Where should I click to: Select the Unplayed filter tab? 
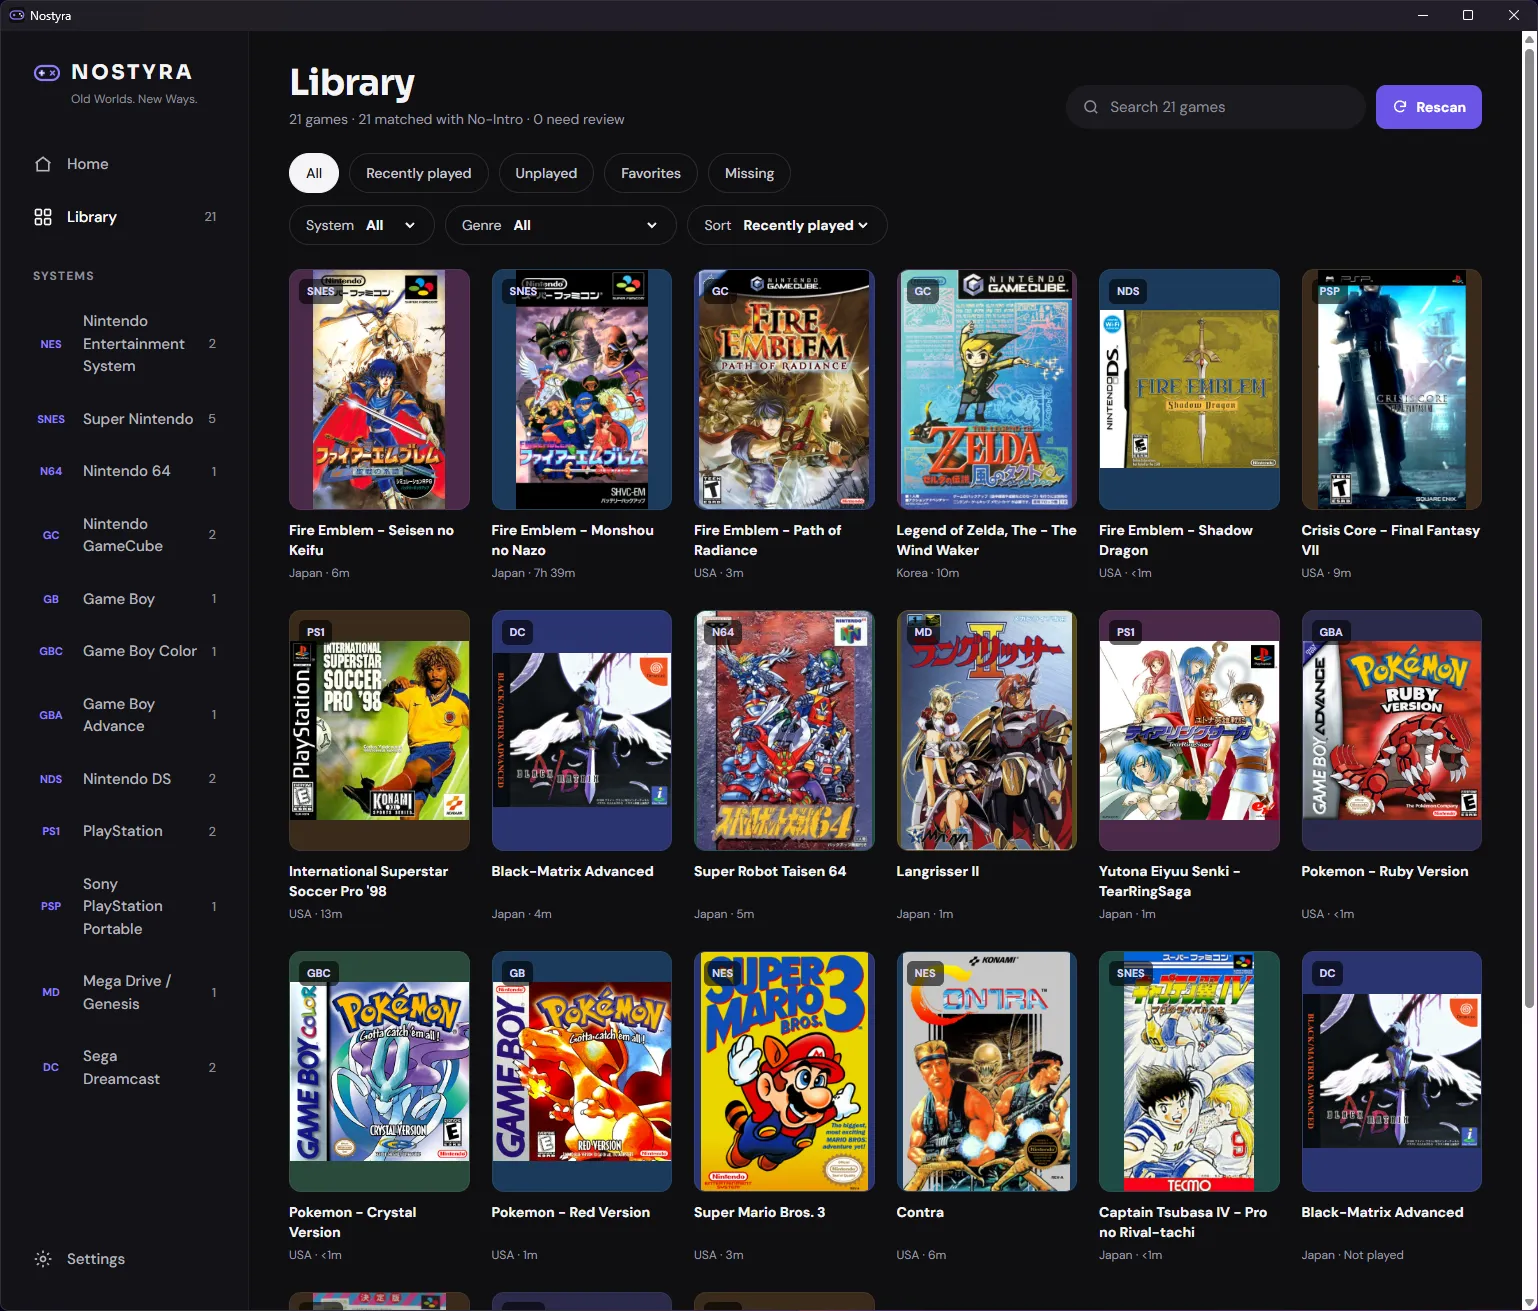pos(546,173)
